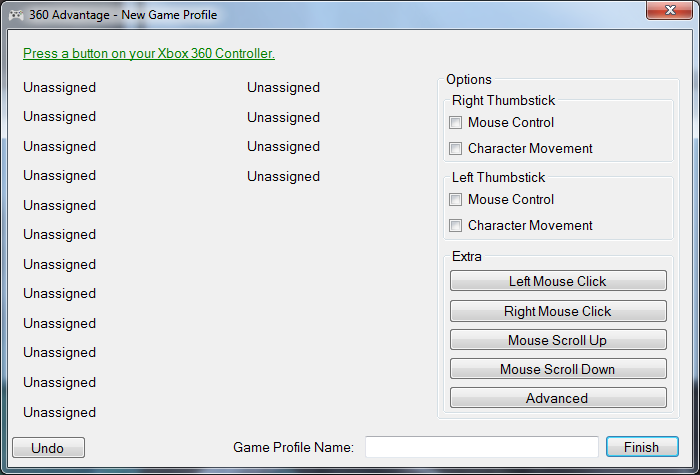Viewport: 700px width, 475px height.
Task: Click the 'Left Thumbstick' group heading
Action: tap(498, 178)
